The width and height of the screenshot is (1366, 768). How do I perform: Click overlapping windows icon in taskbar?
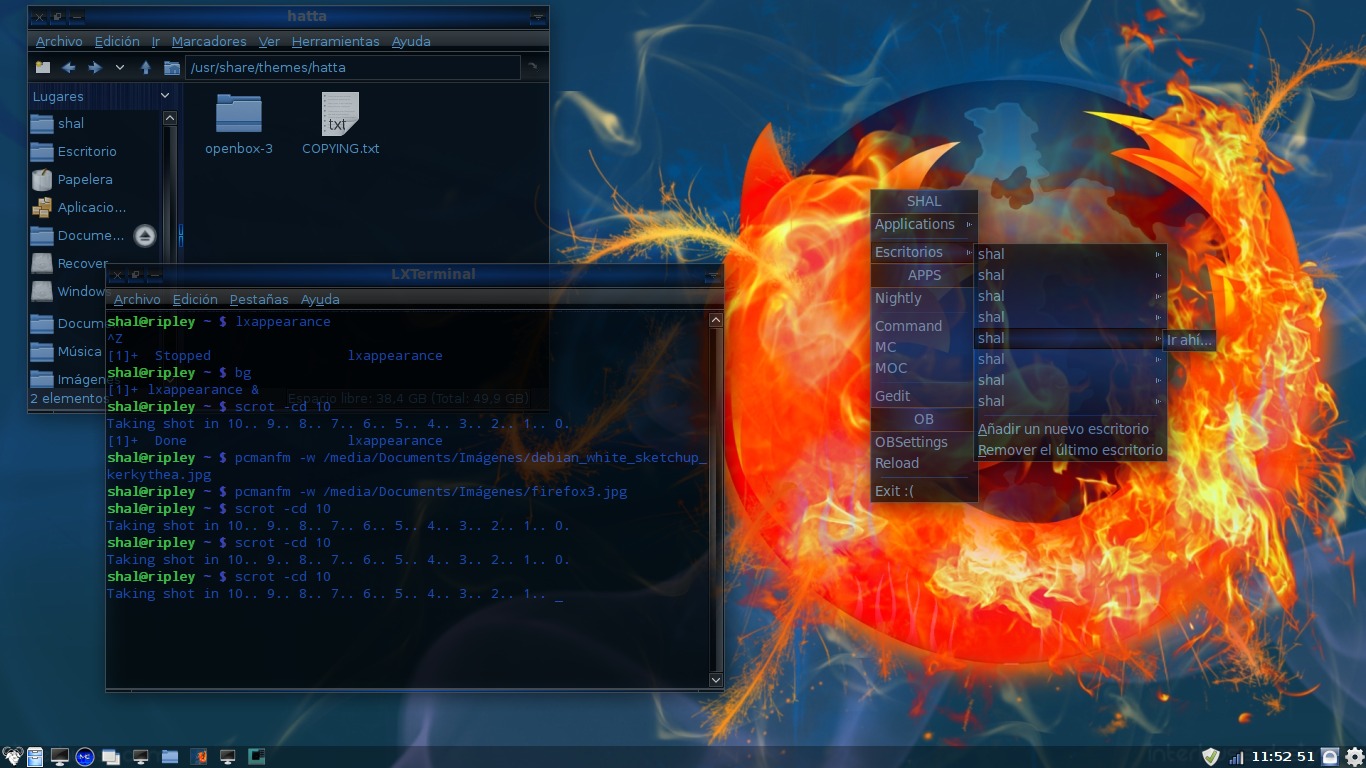pyautogui.click(x=110, y=757)
